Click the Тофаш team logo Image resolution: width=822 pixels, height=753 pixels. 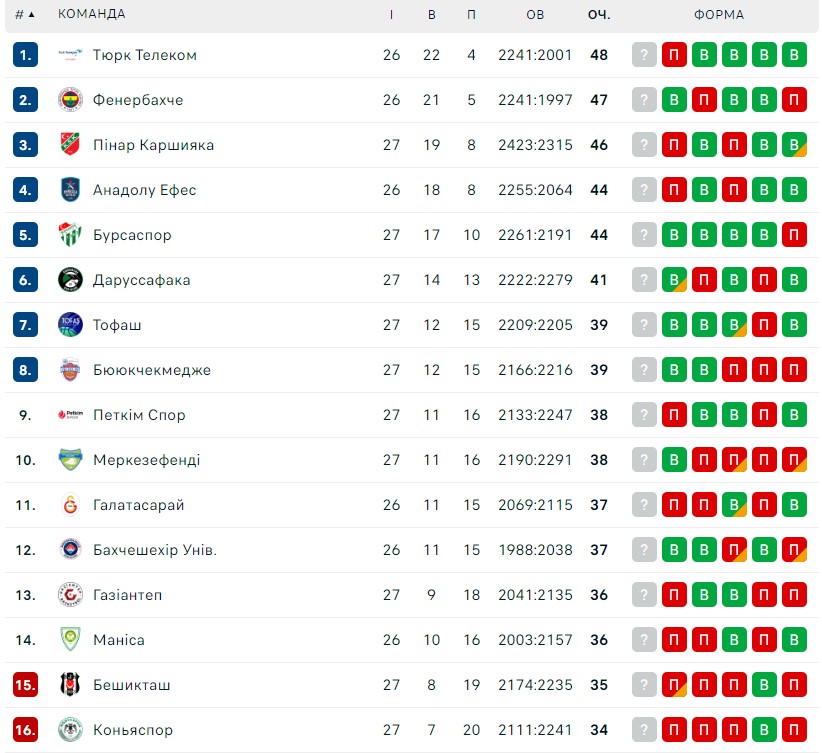(70, 325)
